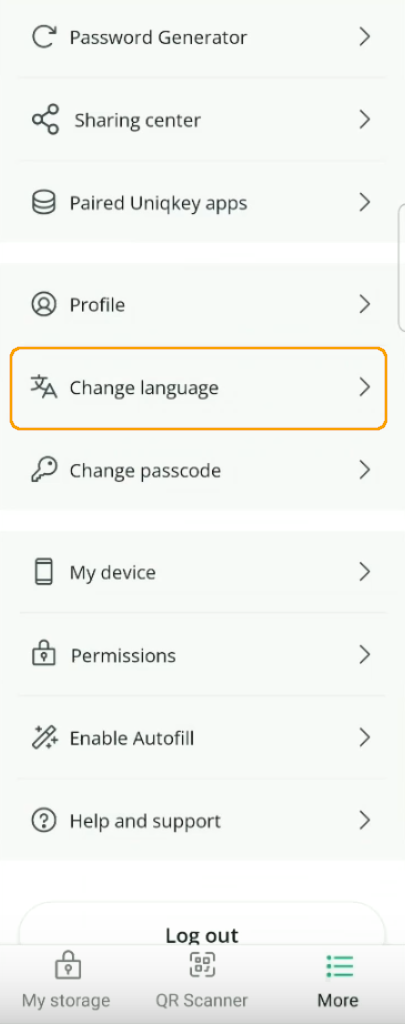Expand Change passcode chevron arrow
Screen dimensions: 405x1024
(364, 470)
